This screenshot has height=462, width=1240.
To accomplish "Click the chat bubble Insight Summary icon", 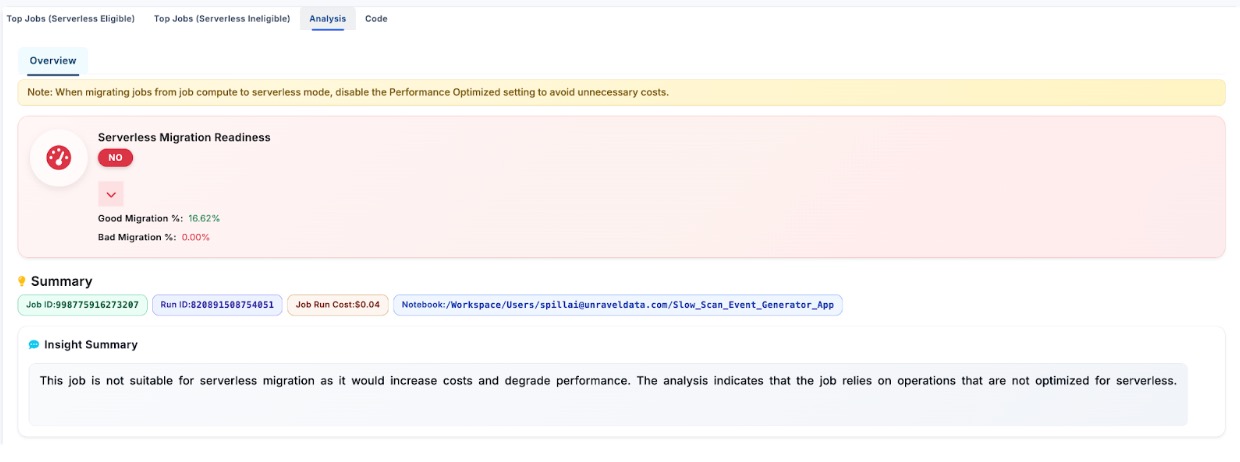I will coord(34,345).
